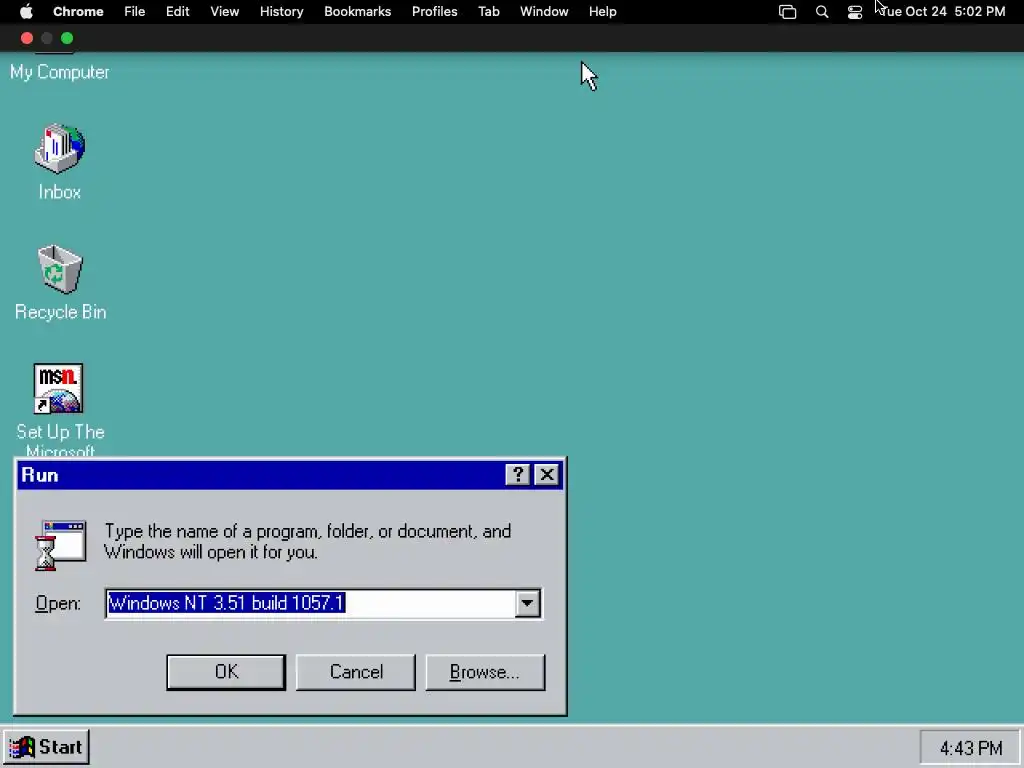Open the File menu
This screenshot has height=768, width=1024.
click(135, 12)
